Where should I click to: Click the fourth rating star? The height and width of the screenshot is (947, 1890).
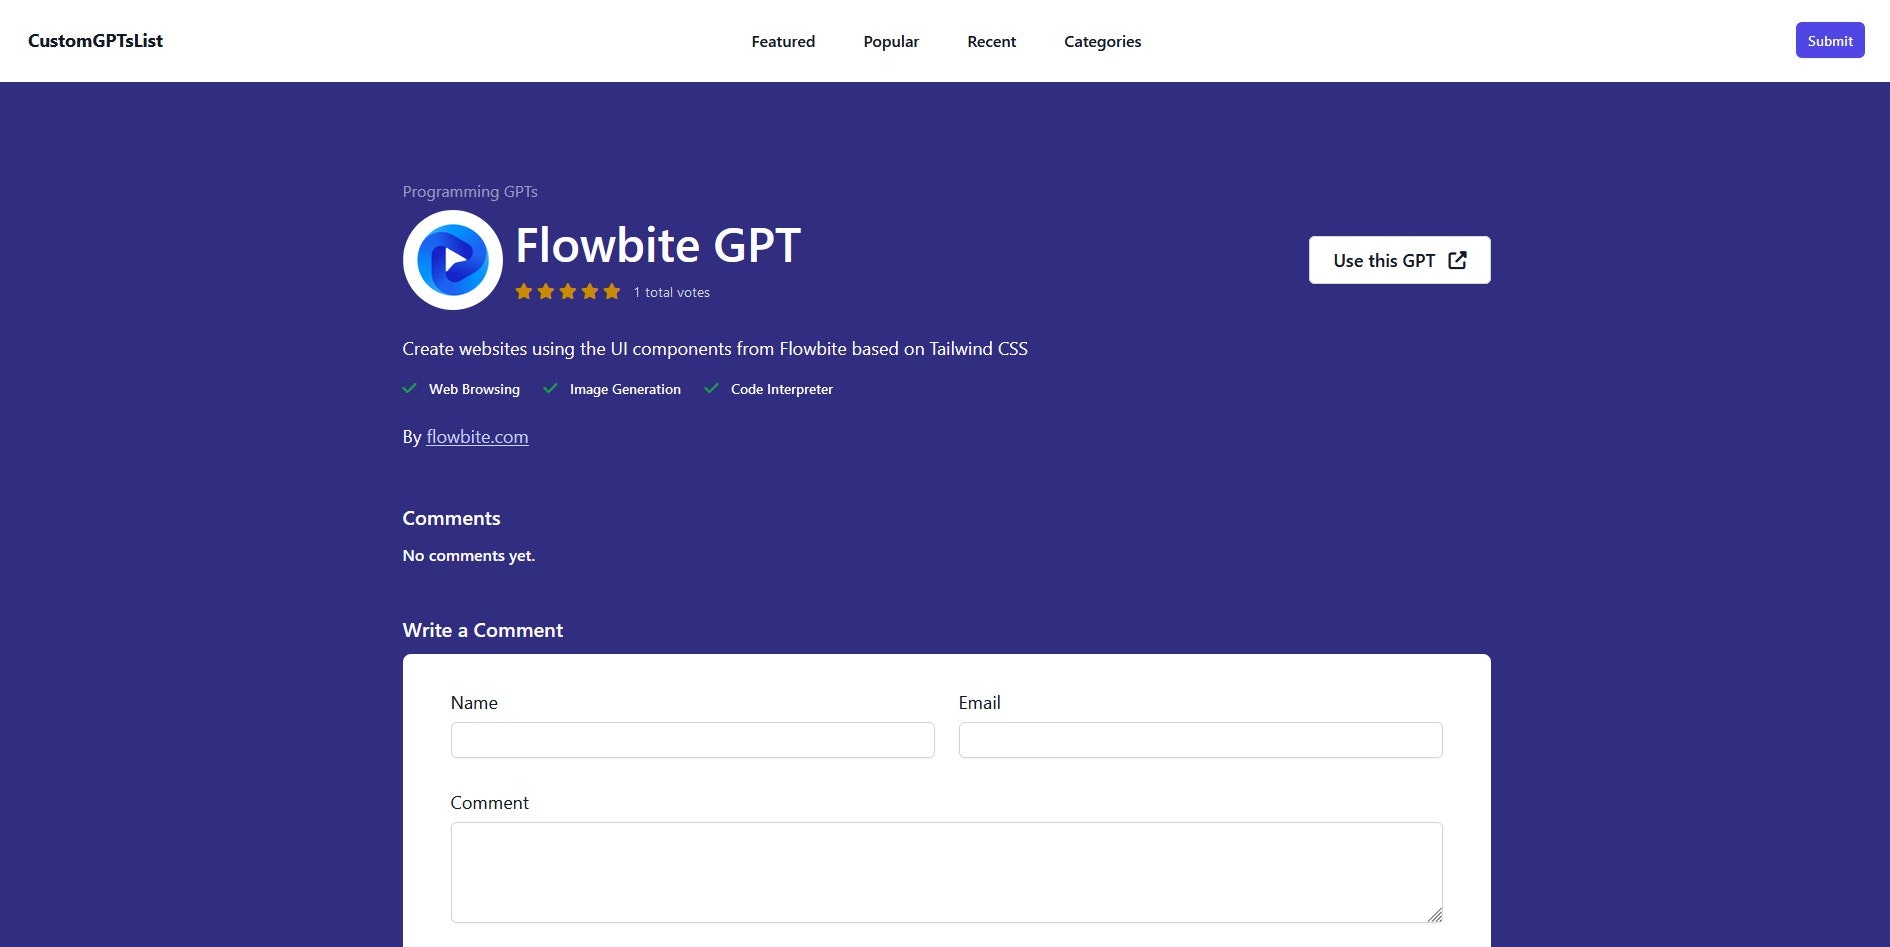coord(590,292)
